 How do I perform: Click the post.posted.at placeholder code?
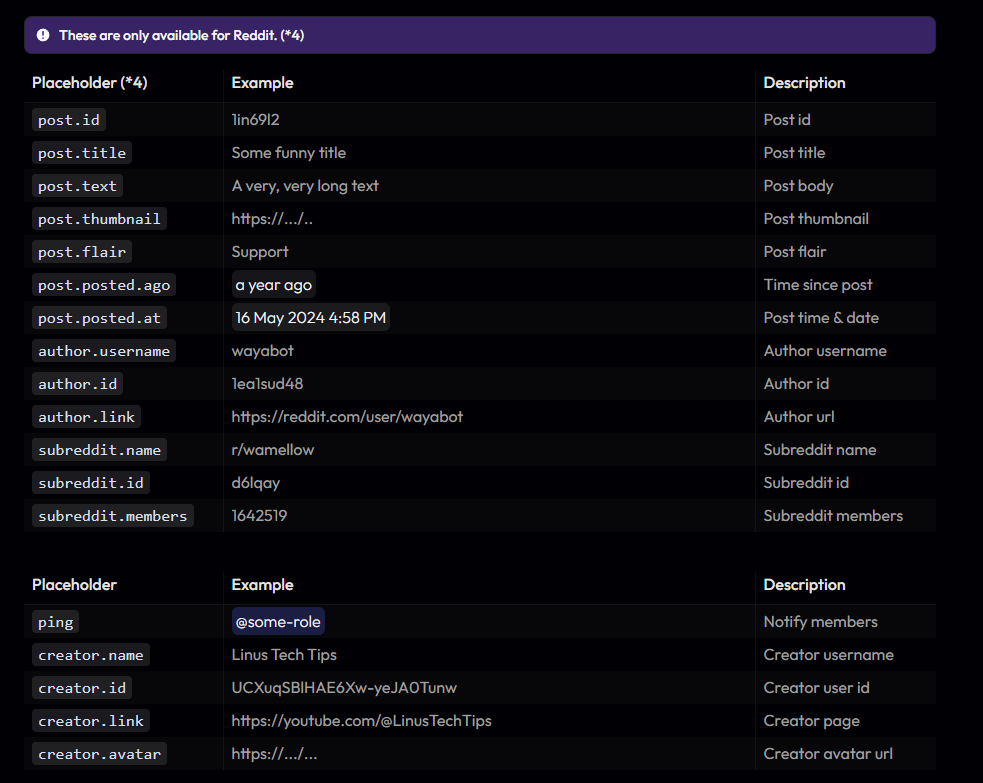(x=99, y=318)
